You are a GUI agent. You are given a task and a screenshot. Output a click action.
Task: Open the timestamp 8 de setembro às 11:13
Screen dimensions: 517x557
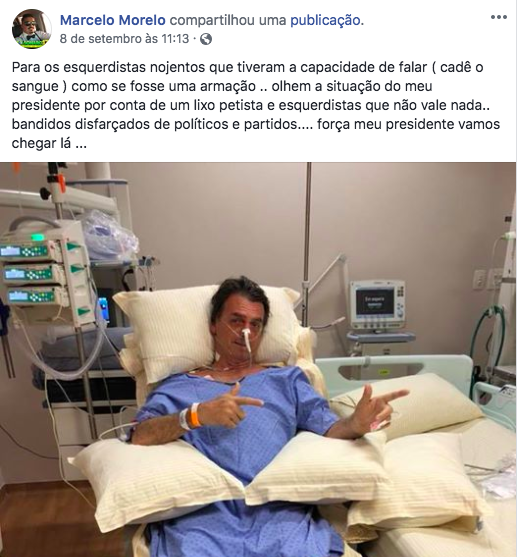click(124, 38)
